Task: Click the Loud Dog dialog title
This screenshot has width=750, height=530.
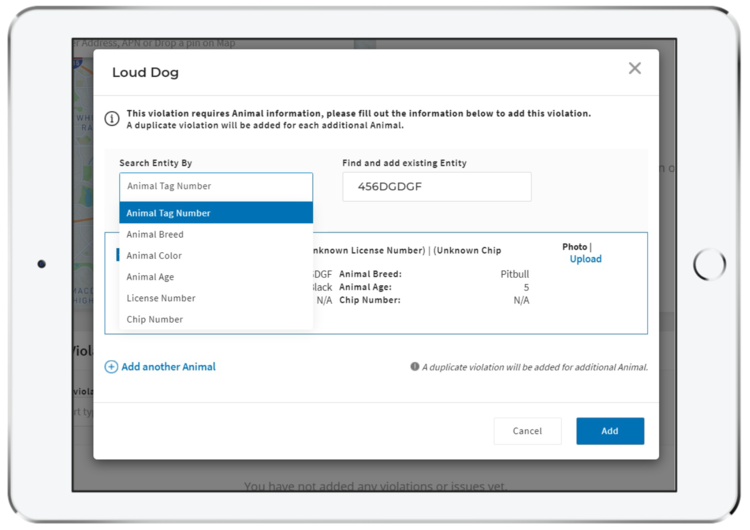Action: click(145, 73)
